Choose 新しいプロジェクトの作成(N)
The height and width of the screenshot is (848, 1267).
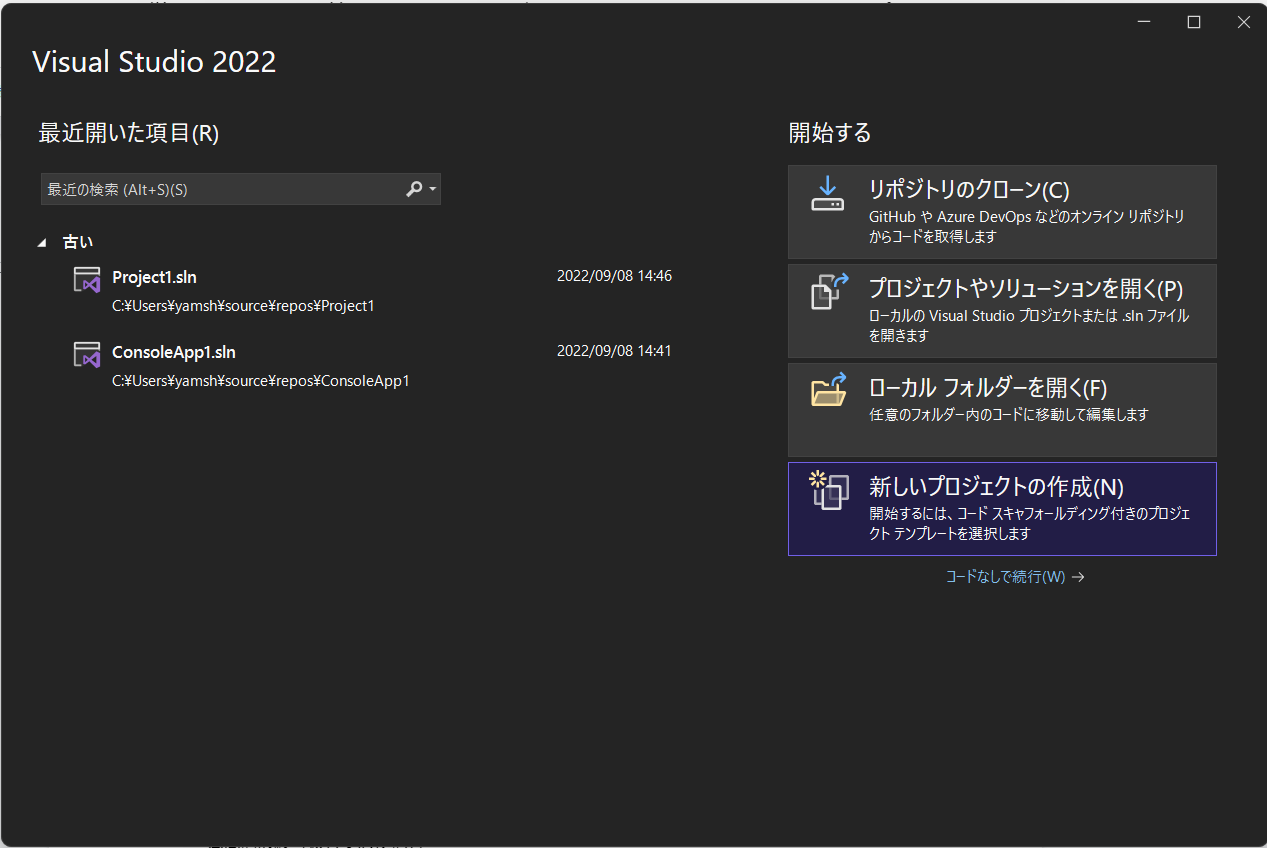coord(1002,508)
